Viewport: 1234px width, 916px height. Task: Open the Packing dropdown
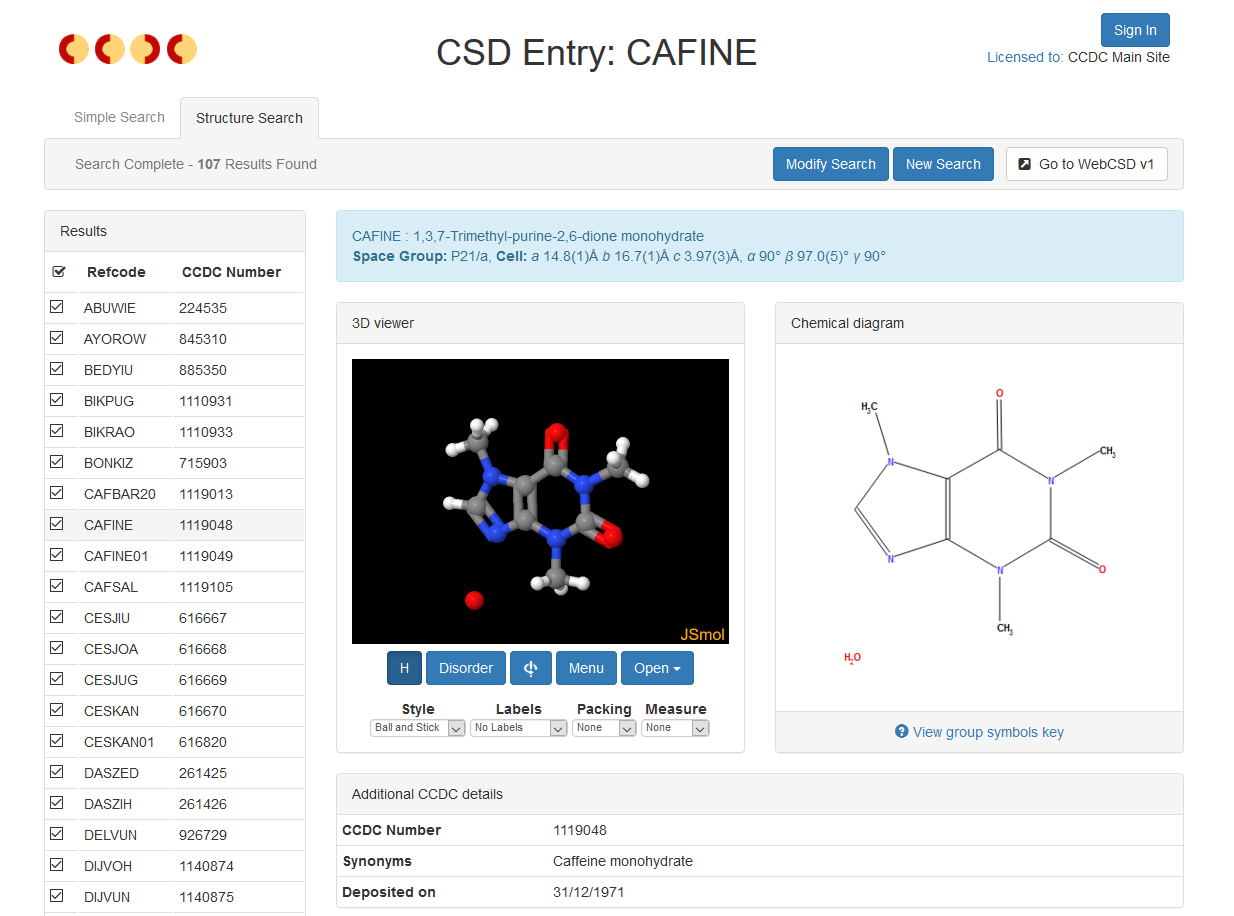(603, 728)
